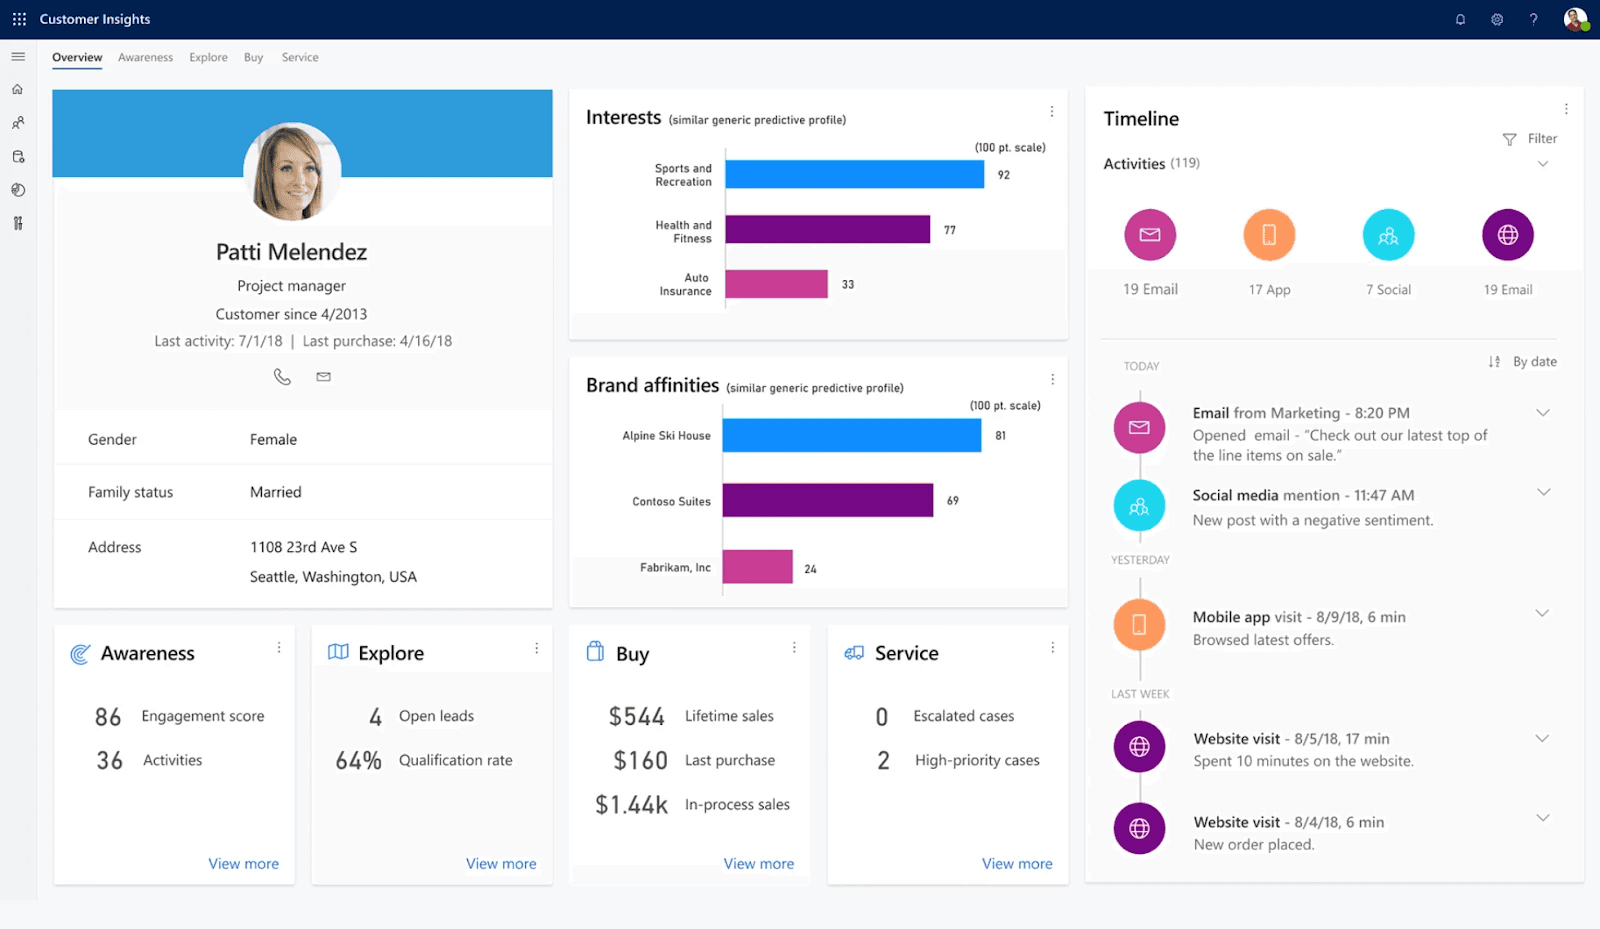
Task: Click Auto Insurance interest bar
Action: (777, 284)
